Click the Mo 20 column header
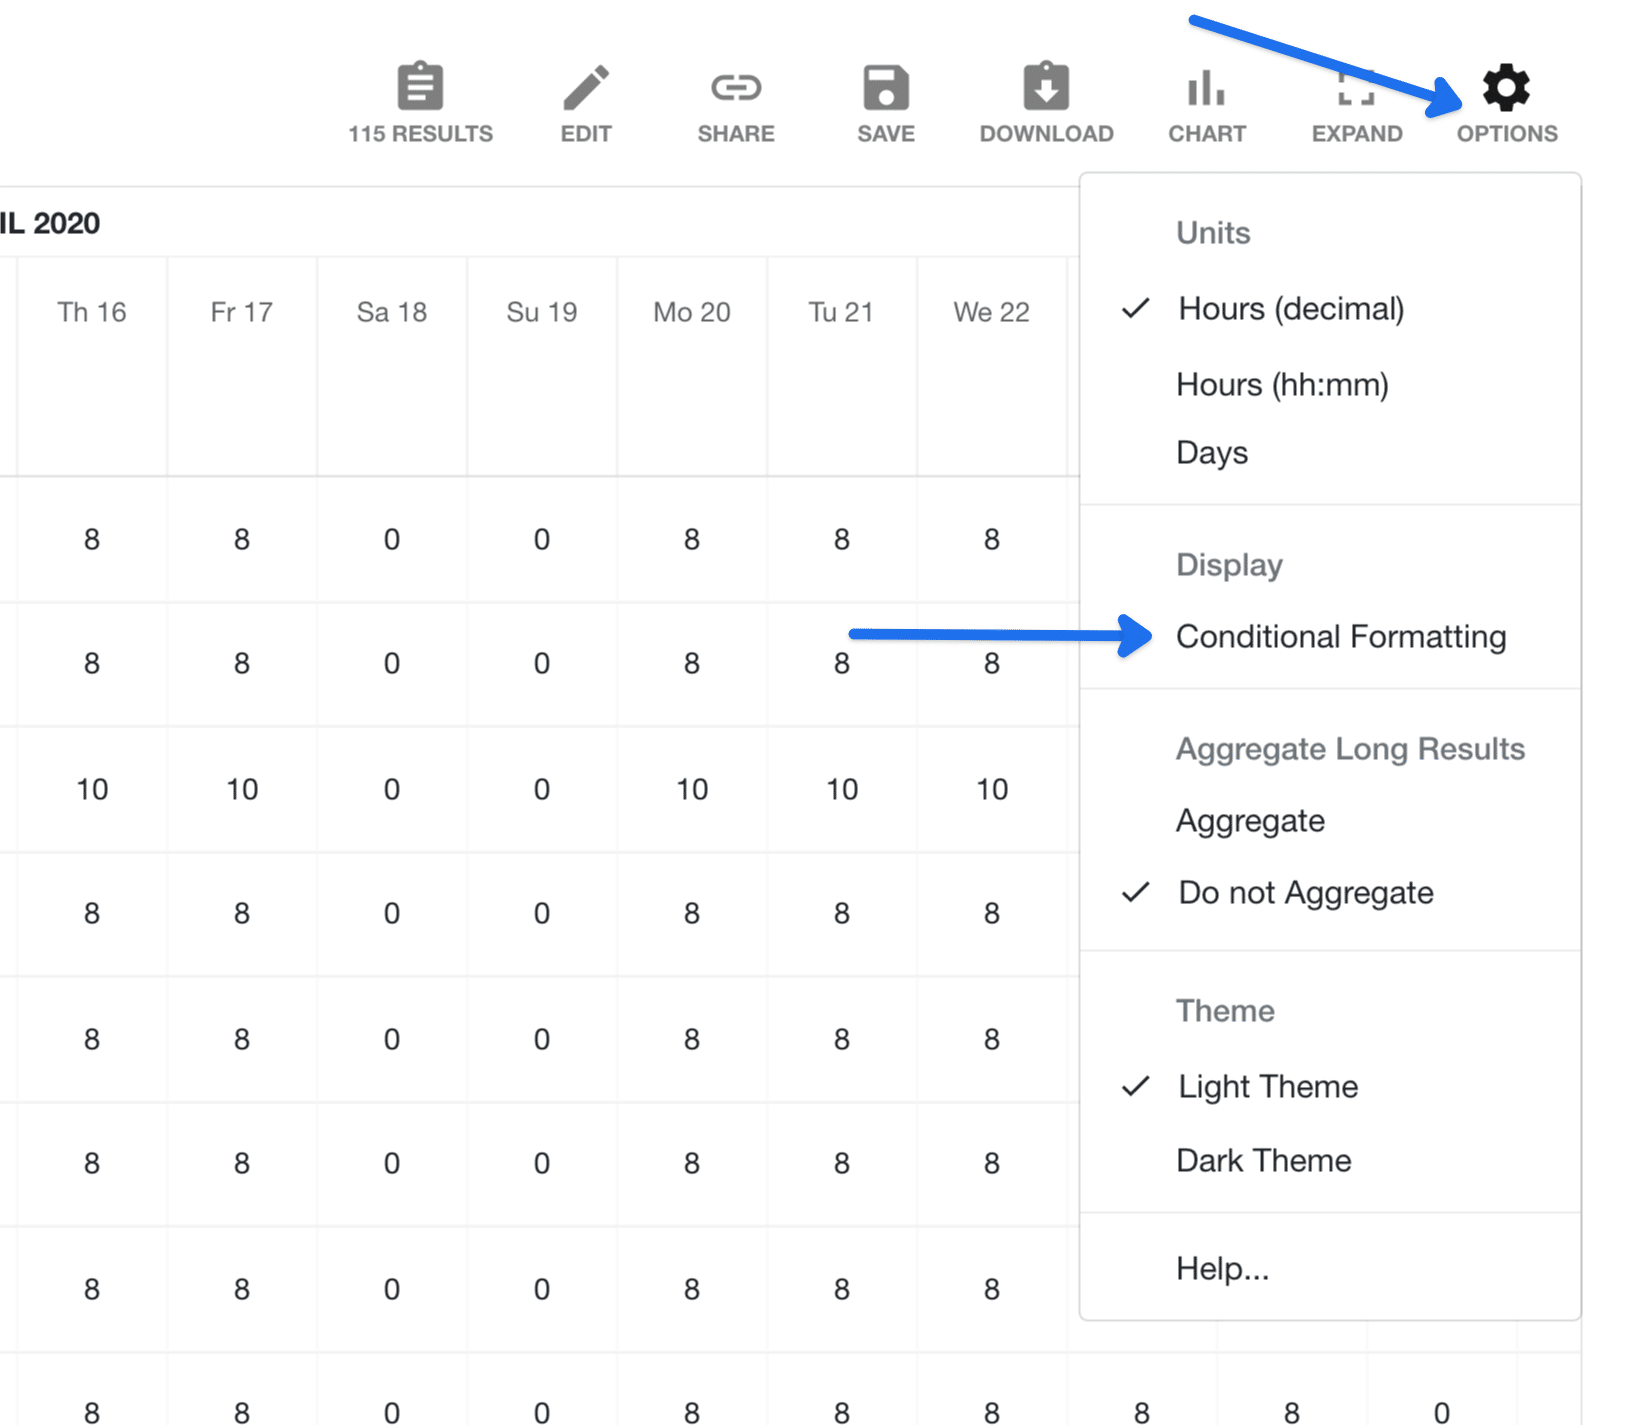Image resolution: width=1642 pixels, height=1425 pixels. pyautogui.click(x=691, y=311)
